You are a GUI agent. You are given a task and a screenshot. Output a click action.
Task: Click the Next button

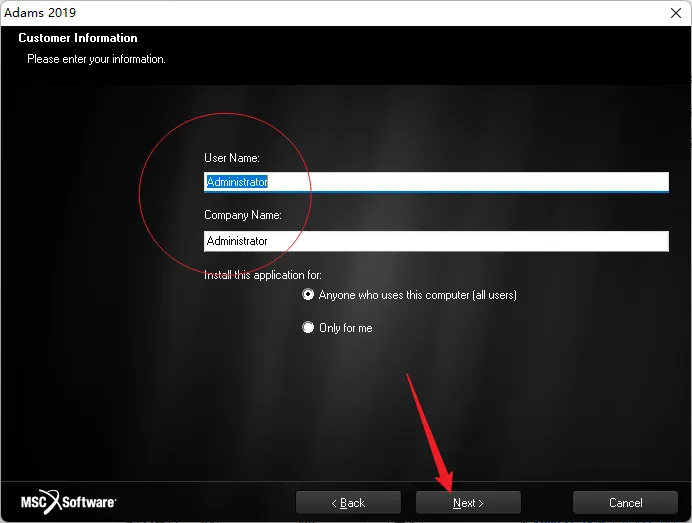point(468,503)
